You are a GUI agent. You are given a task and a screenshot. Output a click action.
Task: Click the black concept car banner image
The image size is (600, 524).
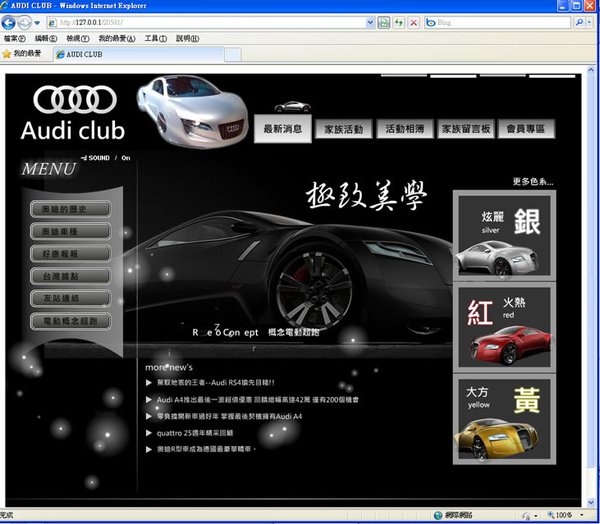(291, 274)
